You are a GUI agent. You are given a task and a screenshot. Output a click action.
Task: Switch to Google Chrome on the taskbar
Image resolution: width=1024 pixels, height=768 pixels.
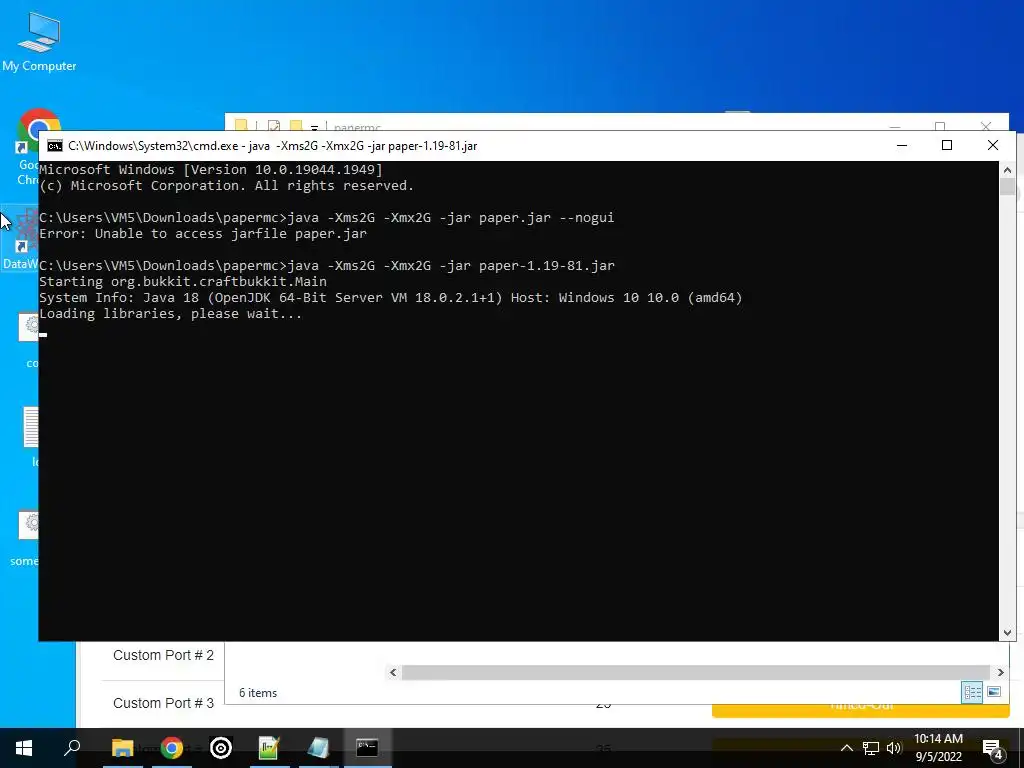(x=172, y=748)
